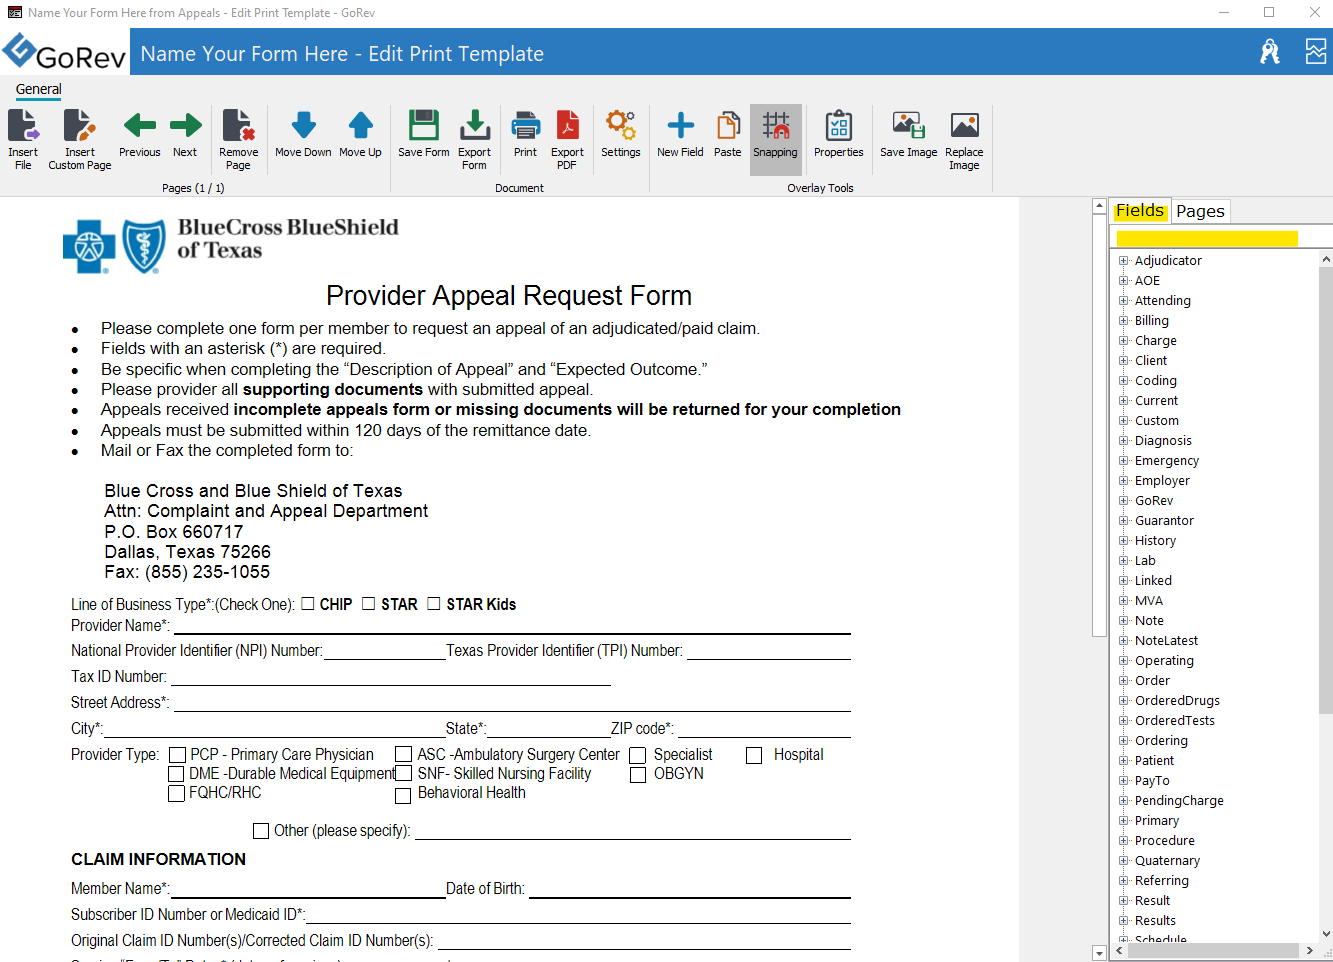The width and height of the screenshot is (1333, 962).
Task: Click Insert Custom Page icon
Action: point(79,126)
